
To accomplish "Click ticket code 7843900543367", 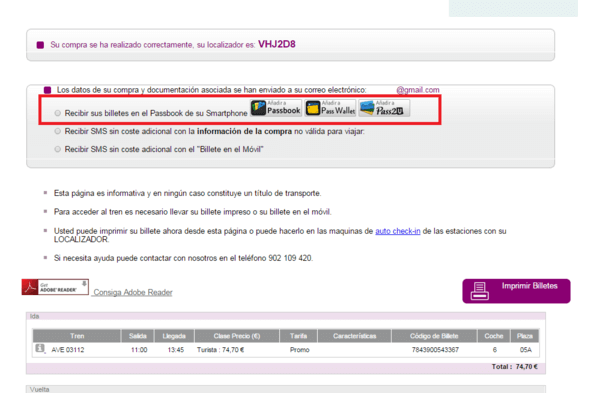I will coord(435,350).
